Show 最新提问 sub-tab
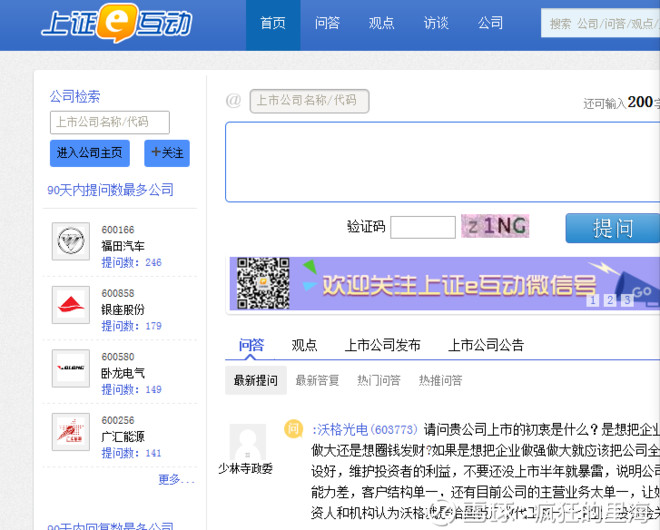The image size is (660, 530). pyautogui.click(x=256, y=381)
